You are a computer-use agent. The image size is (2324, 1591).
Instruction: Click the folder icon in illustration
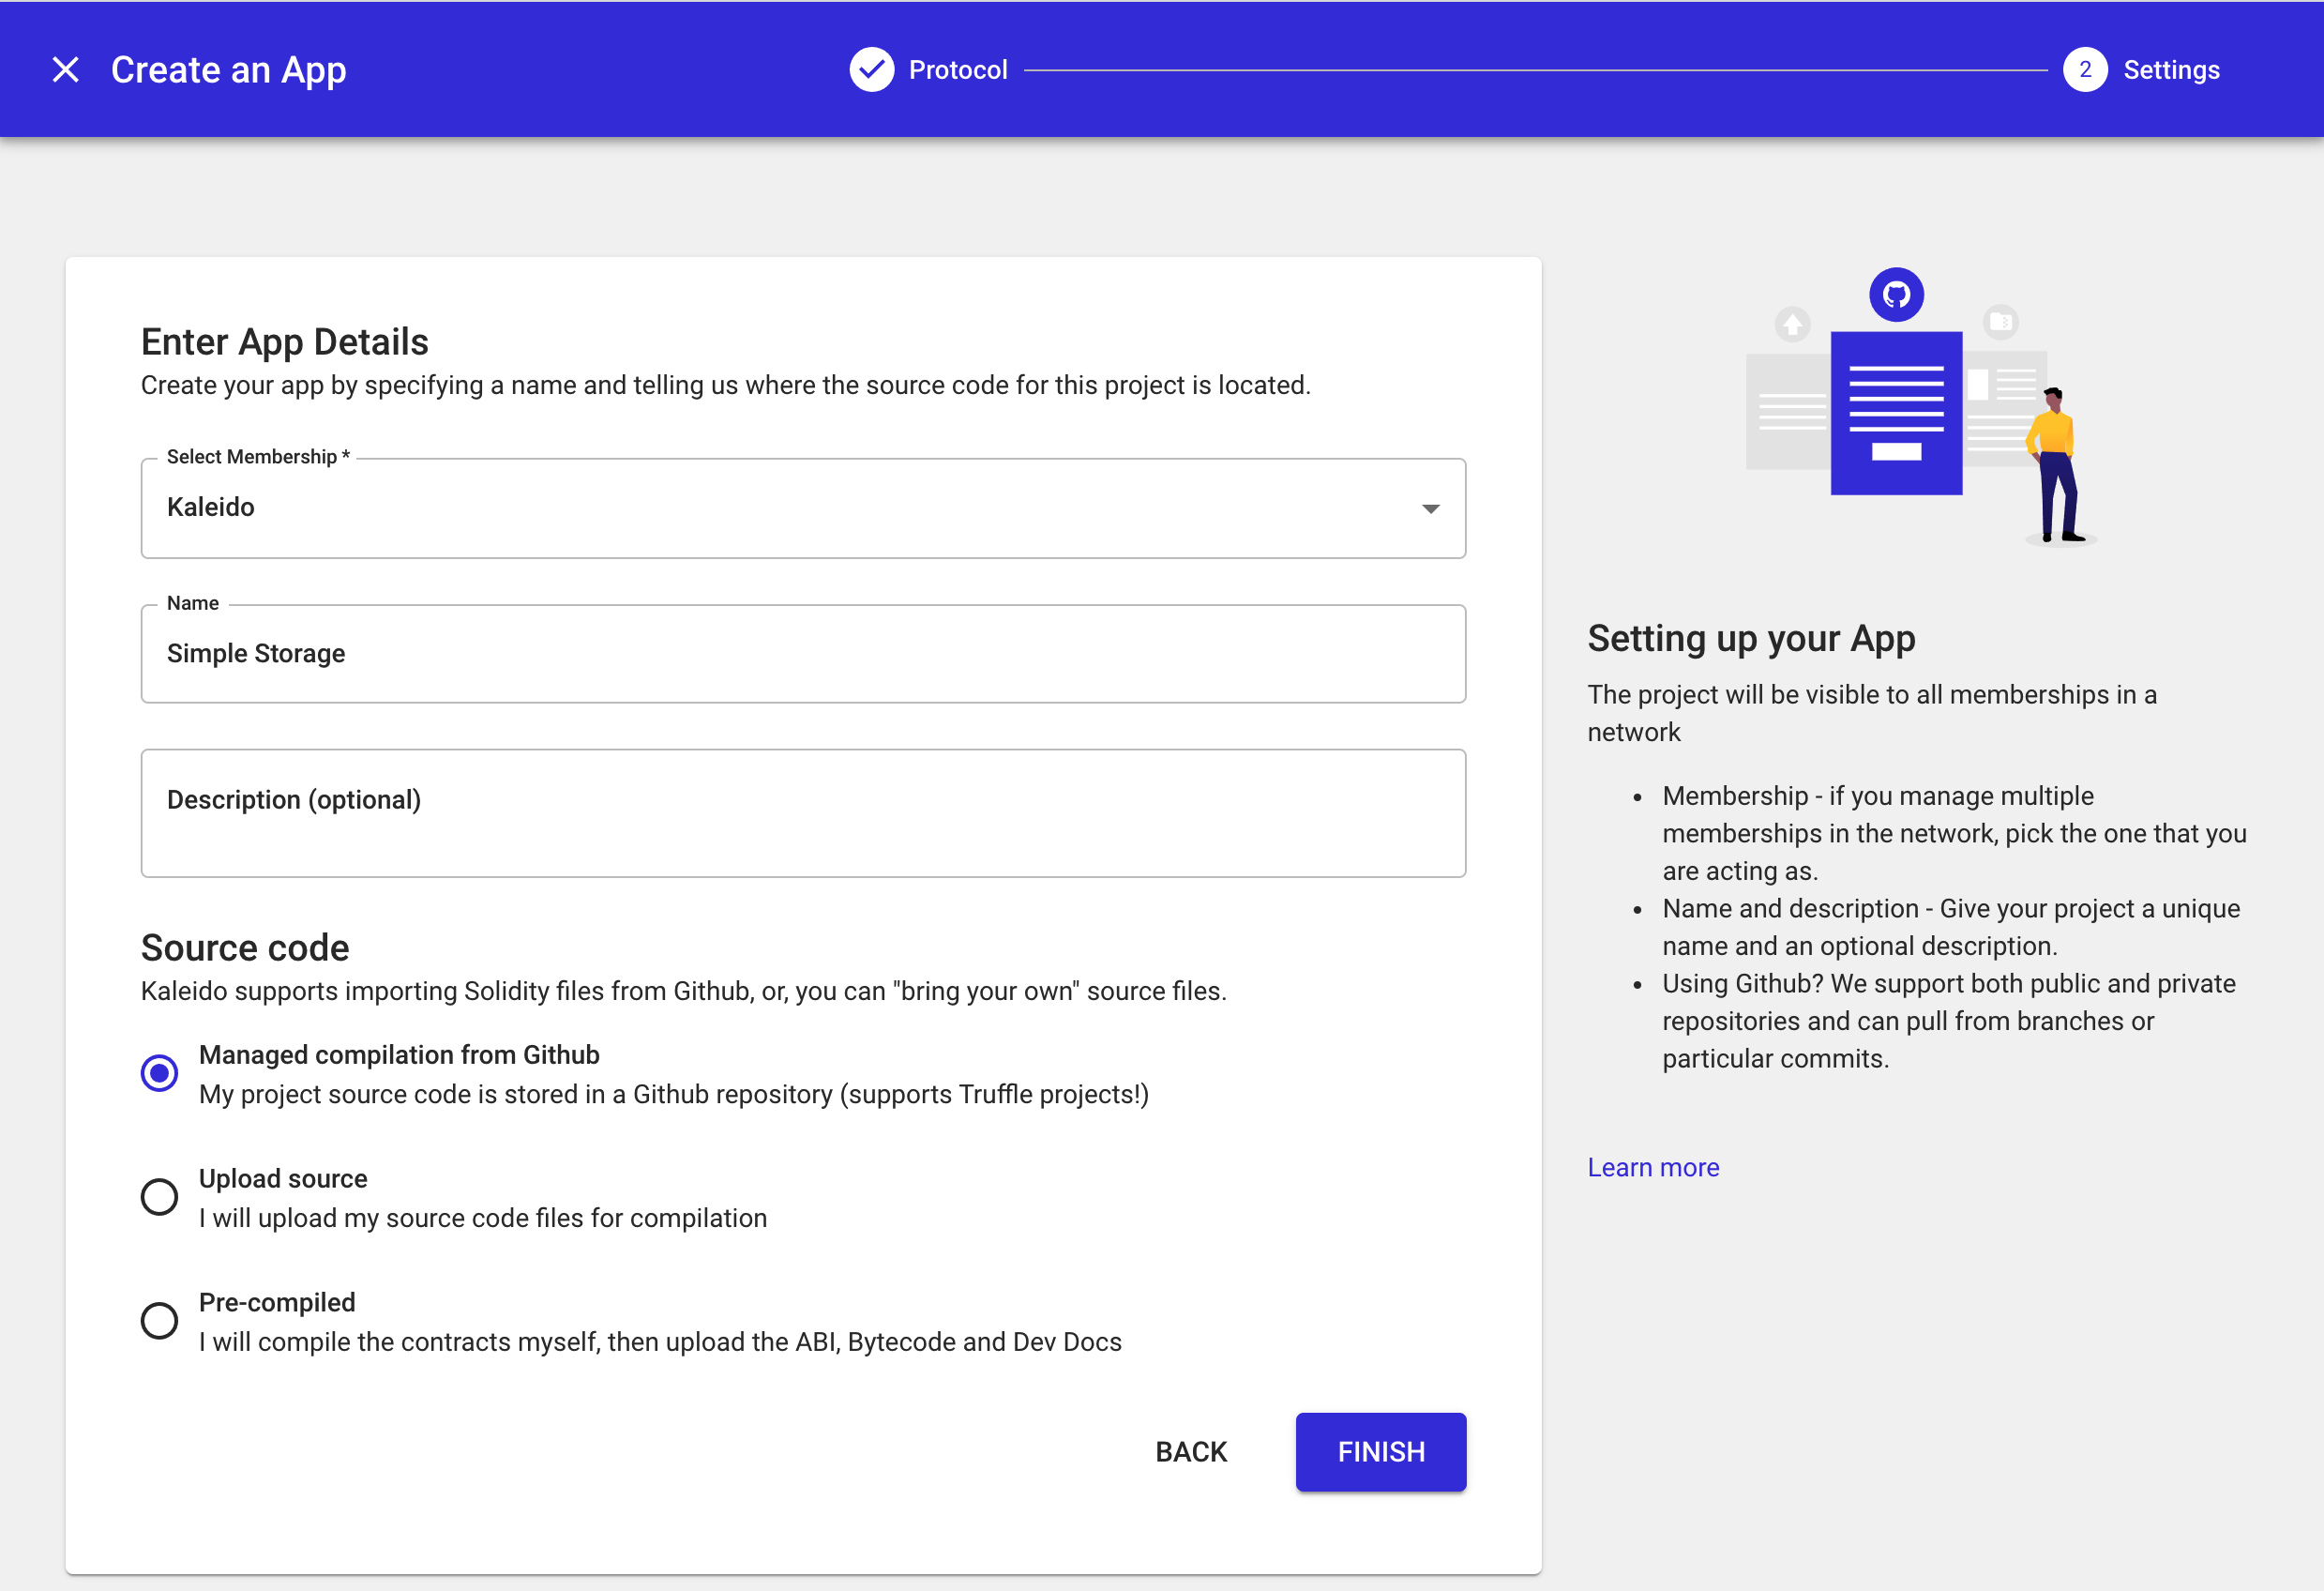point(2000,322)
